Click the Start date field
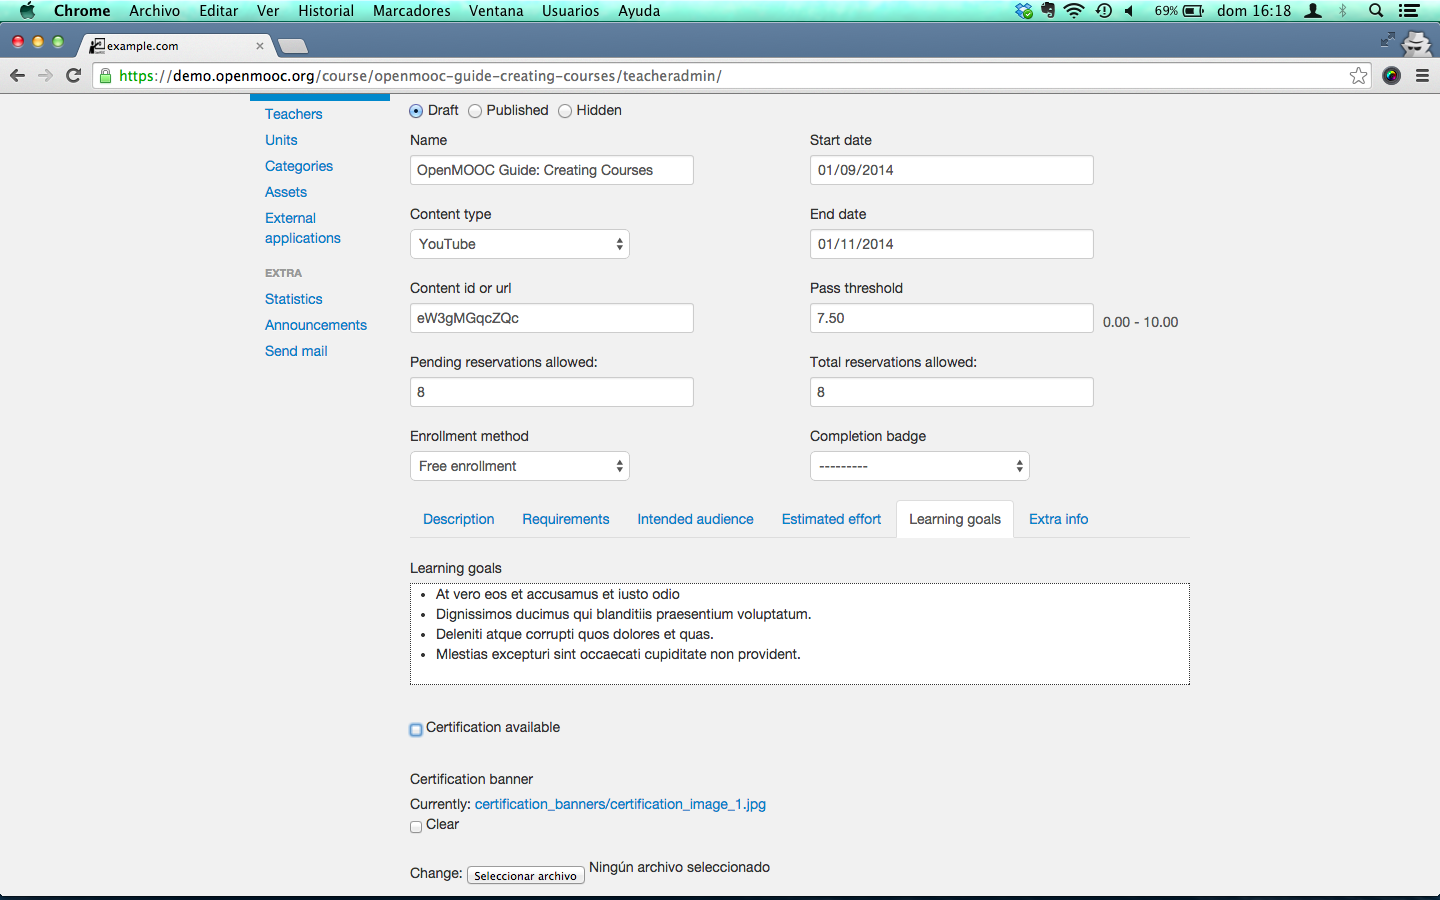This screenshot has height=900, width=1440. pos(952,170)
